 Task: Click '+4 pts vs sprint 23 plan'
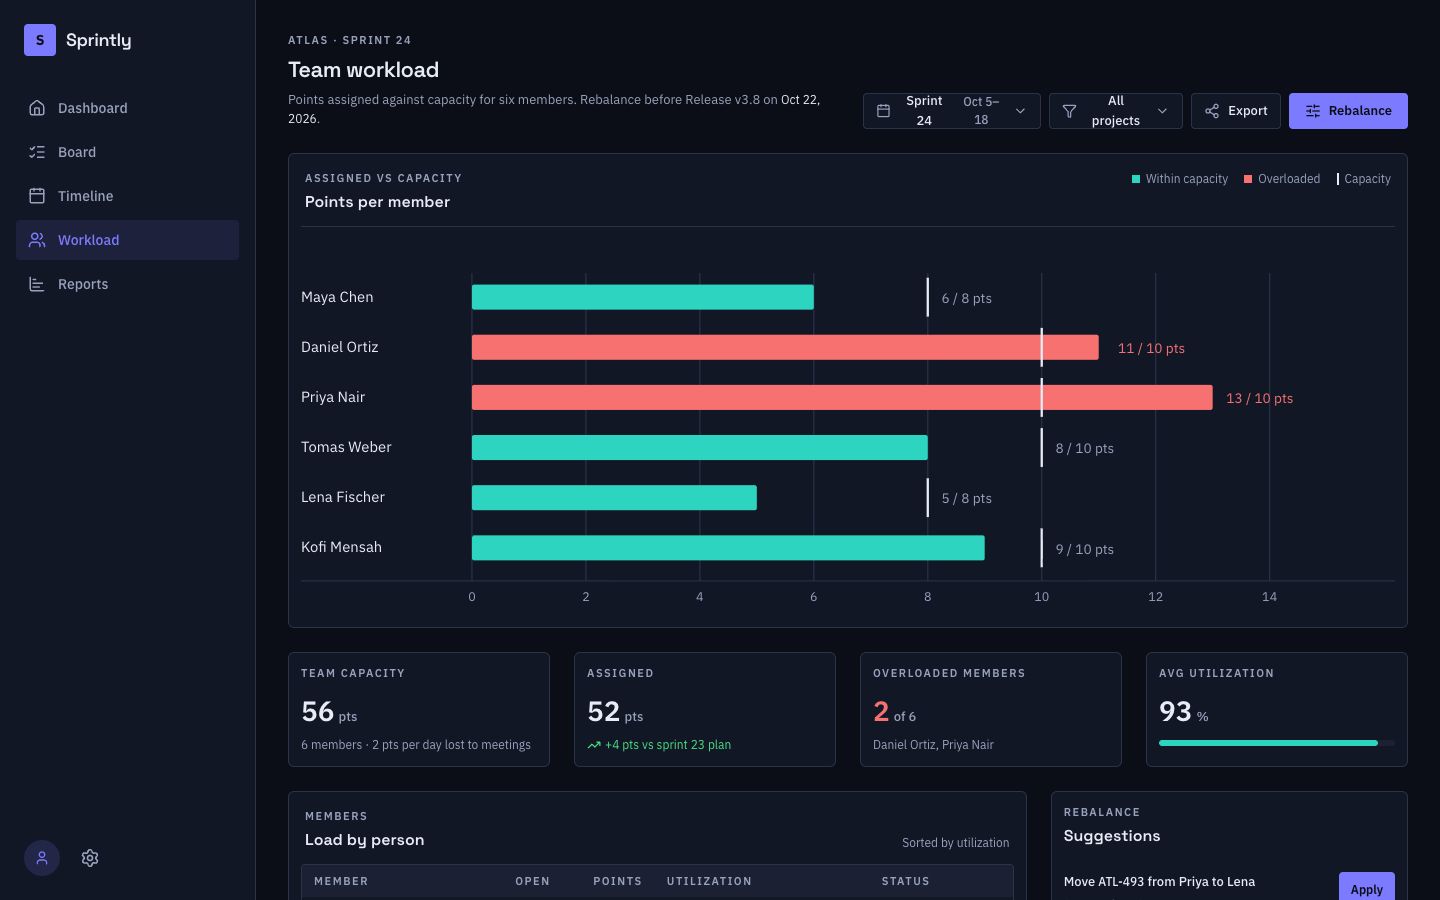(x=668, y=745)
